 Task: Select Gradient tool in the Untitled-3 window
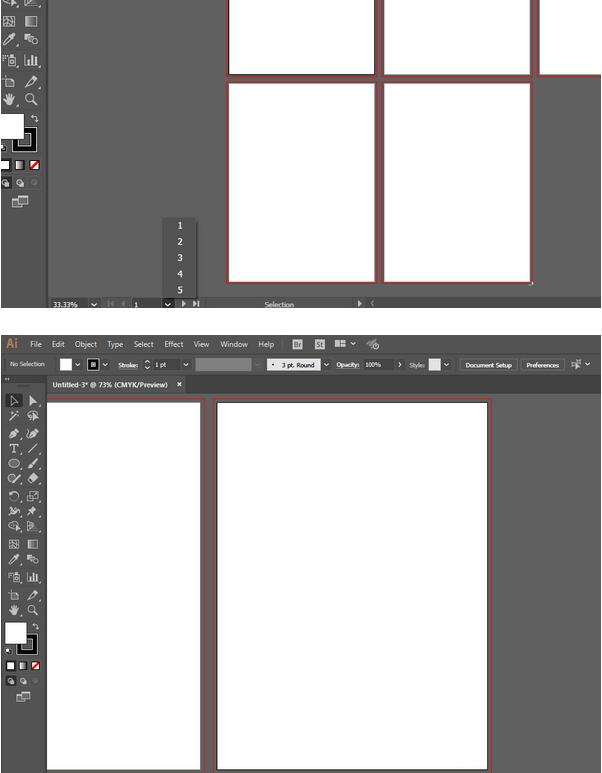[x=33, y=544]
